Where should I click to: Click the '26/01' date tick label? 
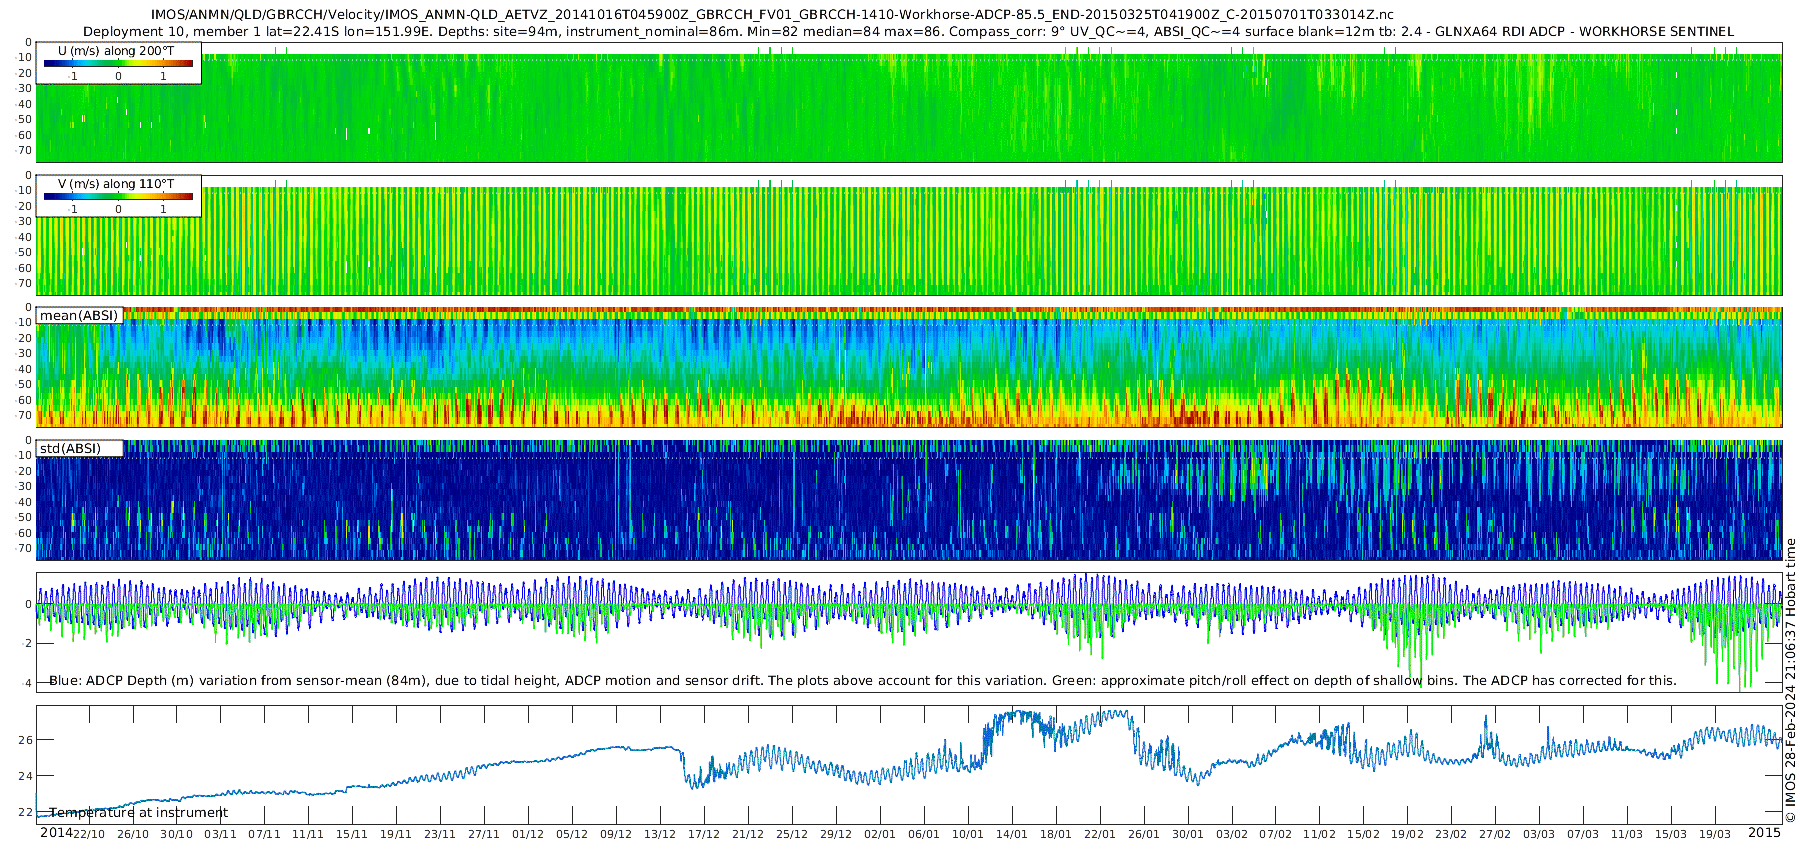[x=1144, y=834]
